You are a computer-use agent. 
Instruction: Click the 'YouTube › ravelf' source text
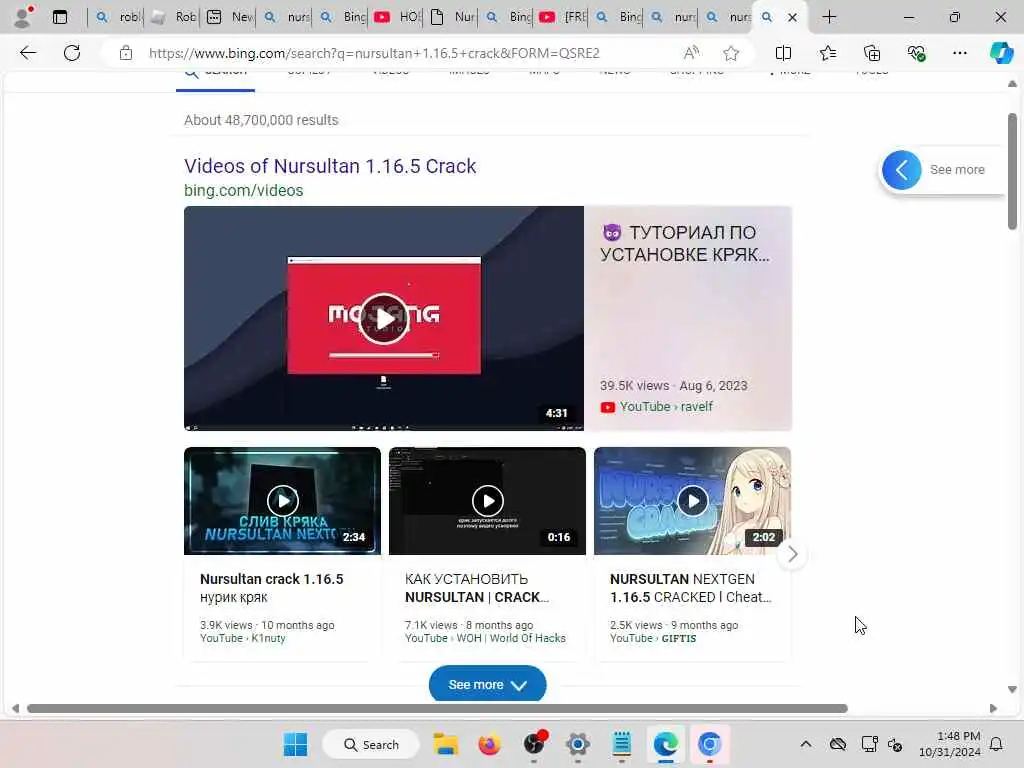pyautogui.click(x=665, y=406)
